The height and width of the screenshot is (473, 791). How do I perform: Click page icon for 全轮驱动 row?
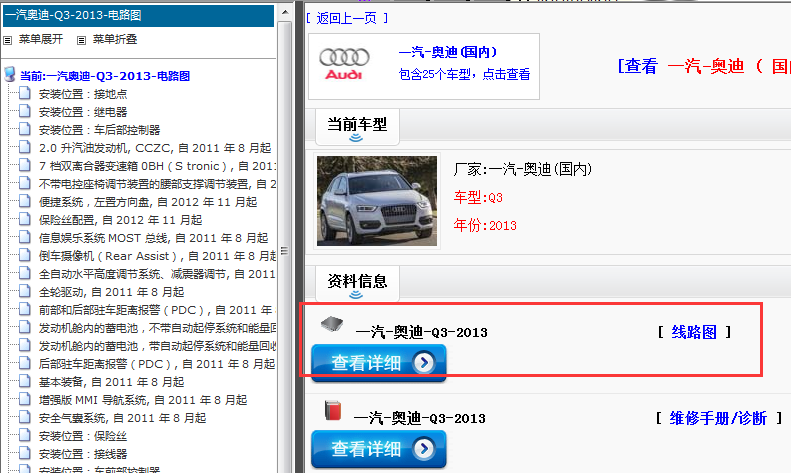coord(25,291)
